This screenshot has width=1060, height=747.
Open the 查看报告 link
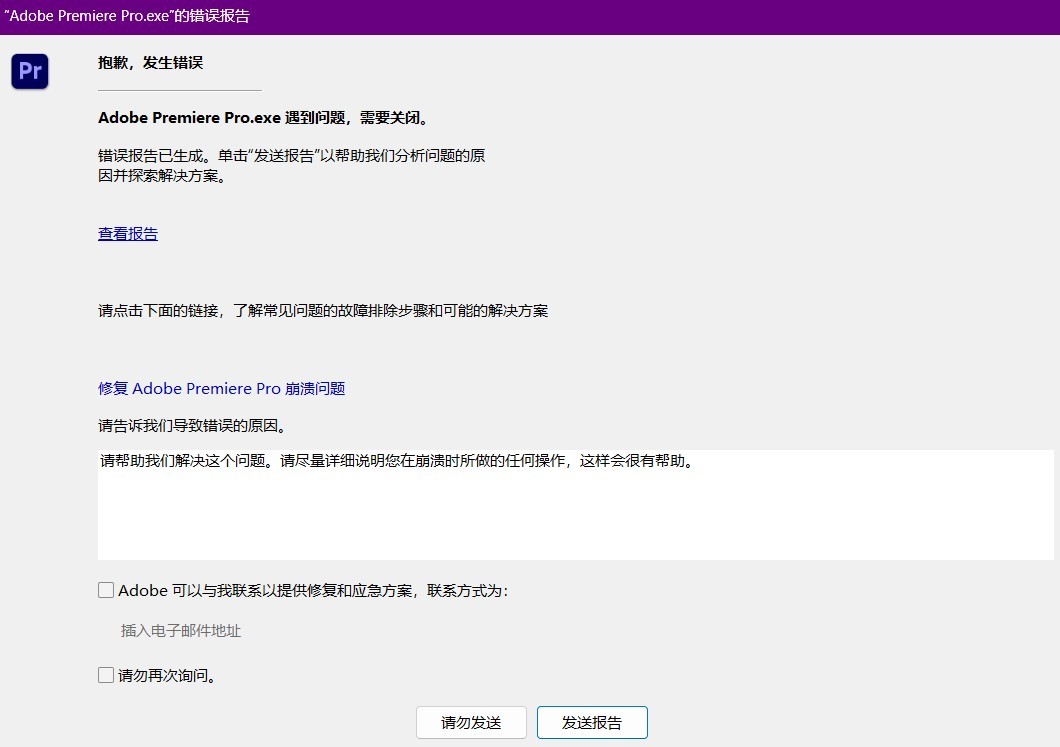pos(128,234)
